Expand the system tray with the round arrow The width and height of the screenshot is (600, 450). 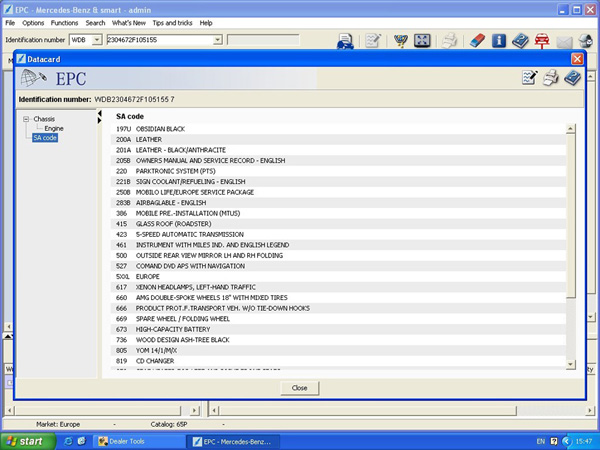pyautogui.click(x=566, y=441)
